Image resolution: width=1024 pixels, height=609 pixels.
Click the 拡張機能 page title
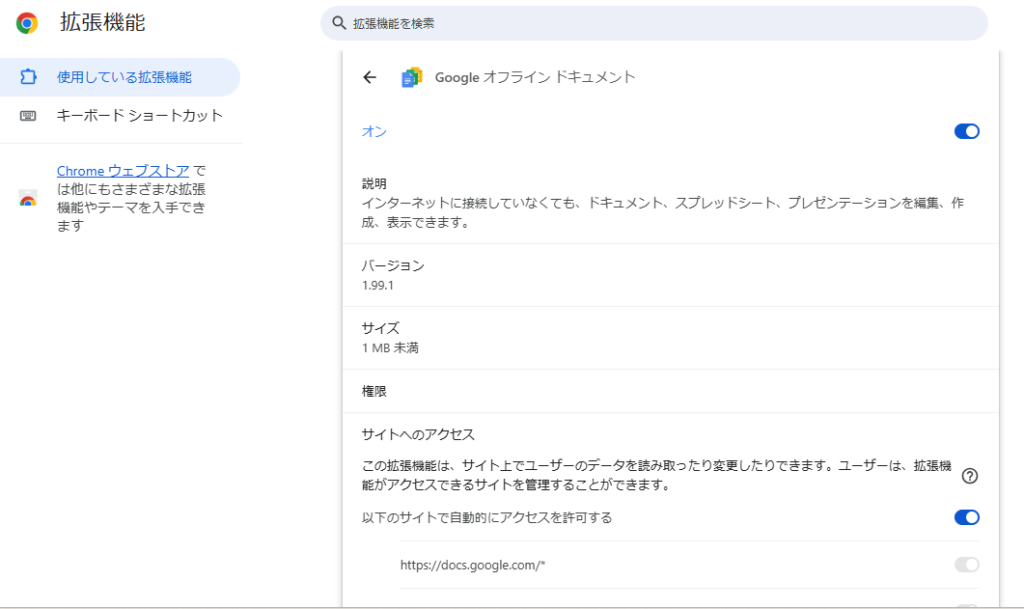click(102, 22)
